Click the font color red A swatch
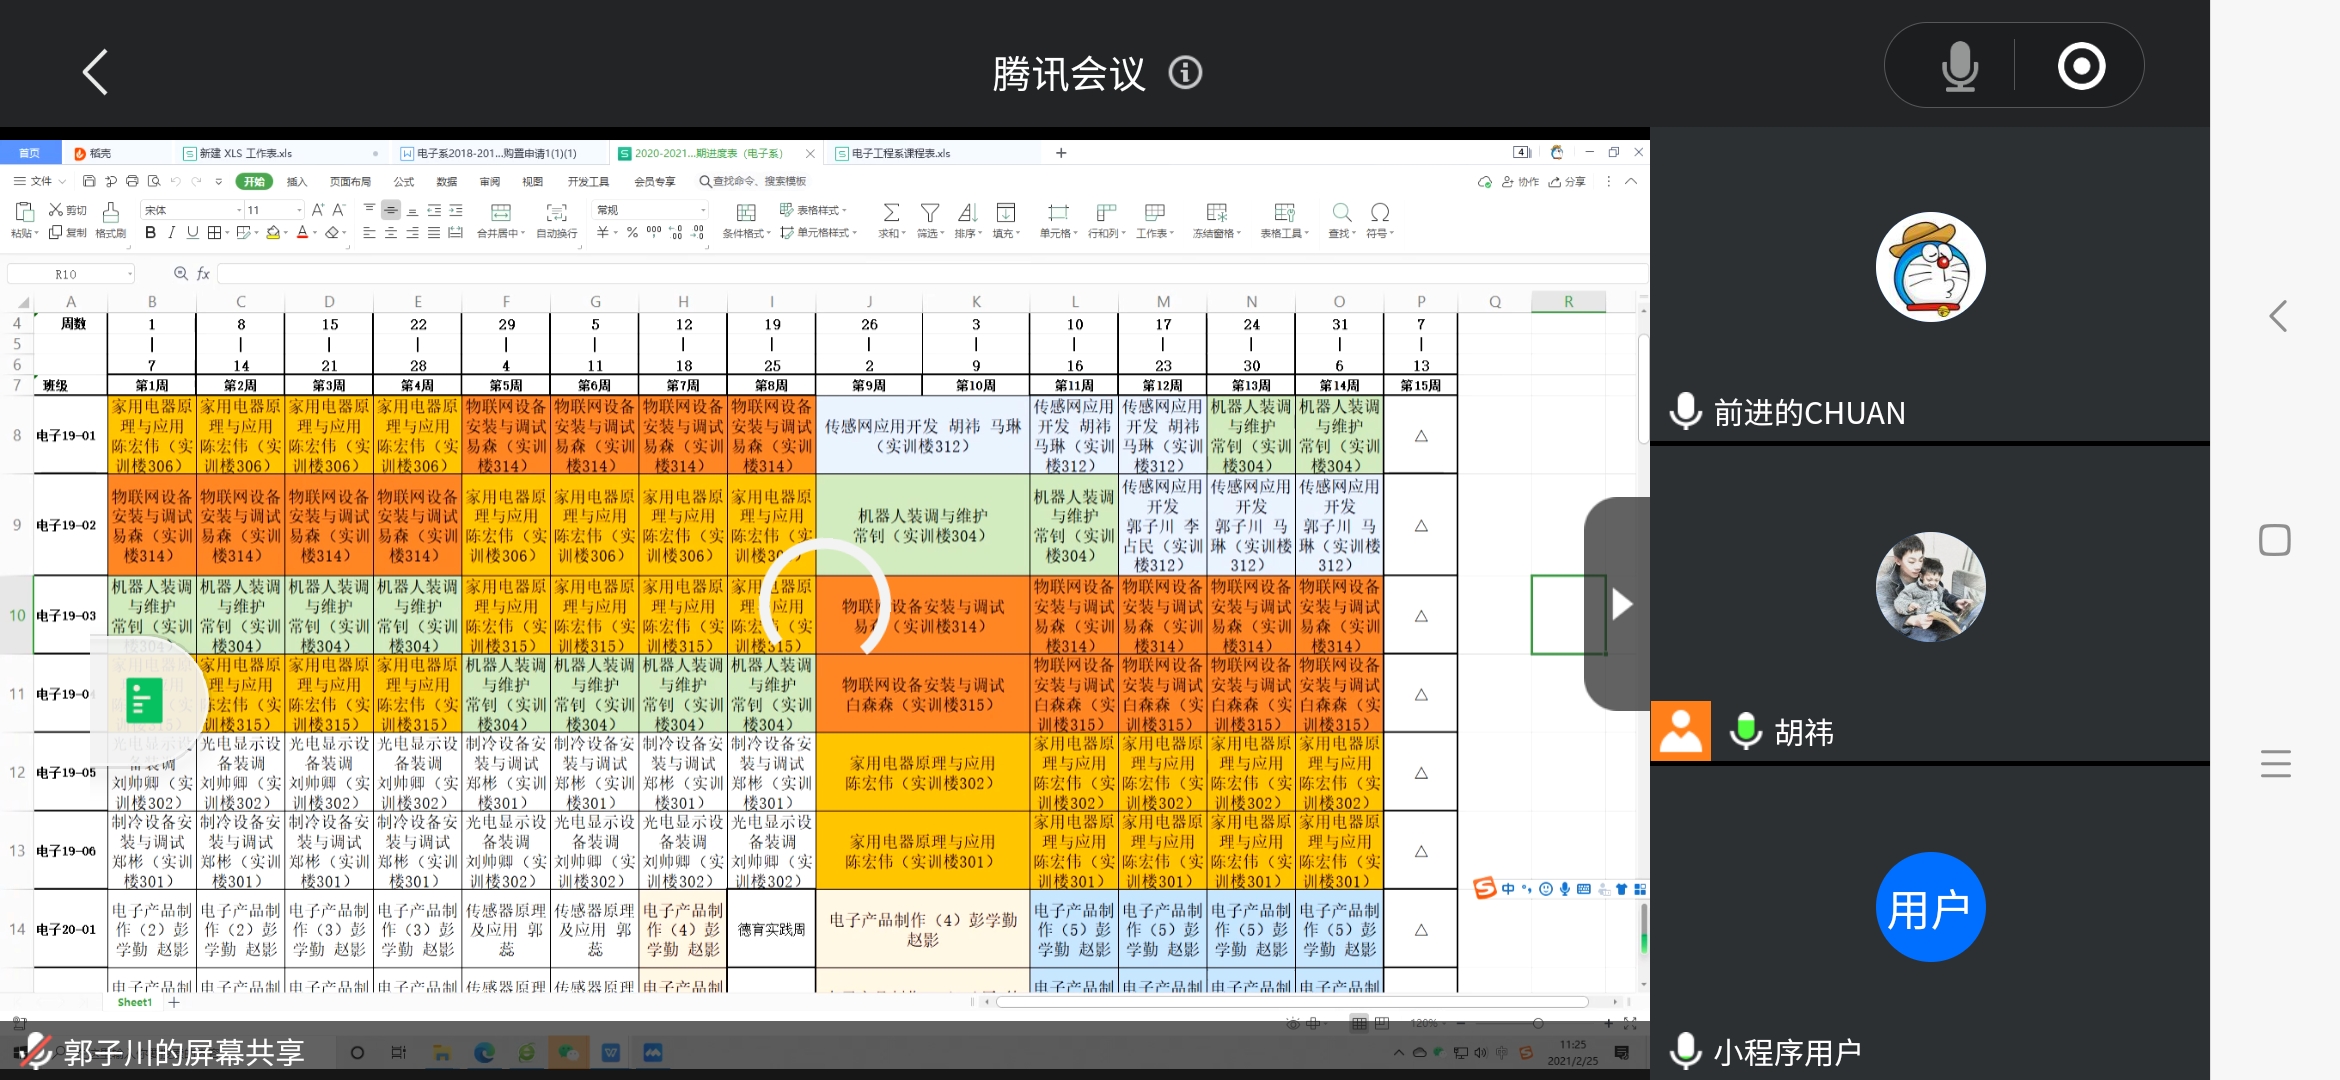Viewport: 2340px width, 1080px height. click(302, 232)
